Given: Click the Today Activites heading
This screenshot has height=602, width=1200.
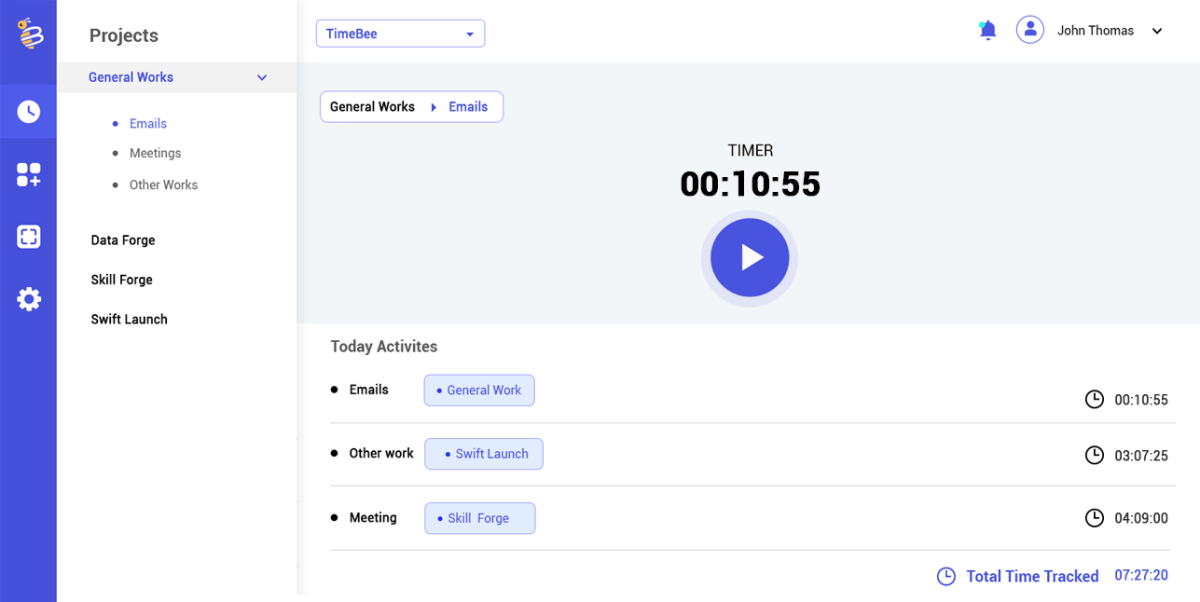Looking at the screenshot, I should click(384, 347).
